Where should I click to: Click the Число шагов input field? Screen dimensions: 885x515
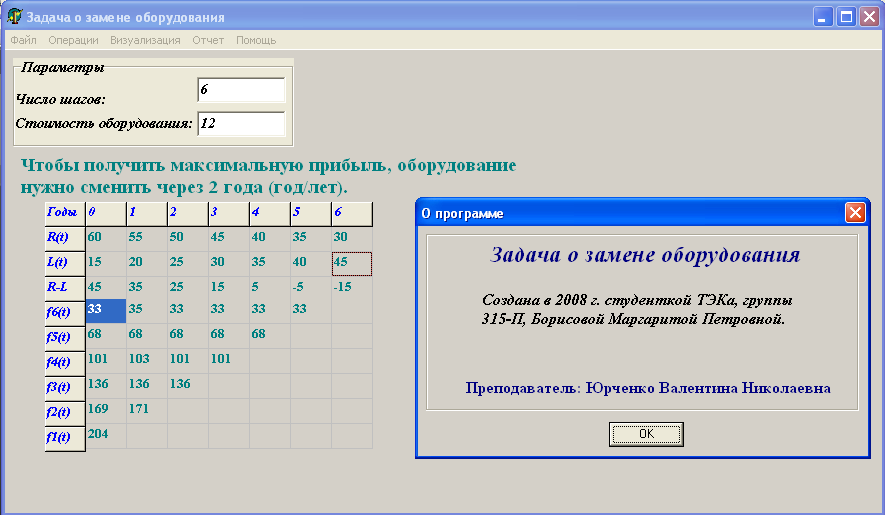point(242,90)
